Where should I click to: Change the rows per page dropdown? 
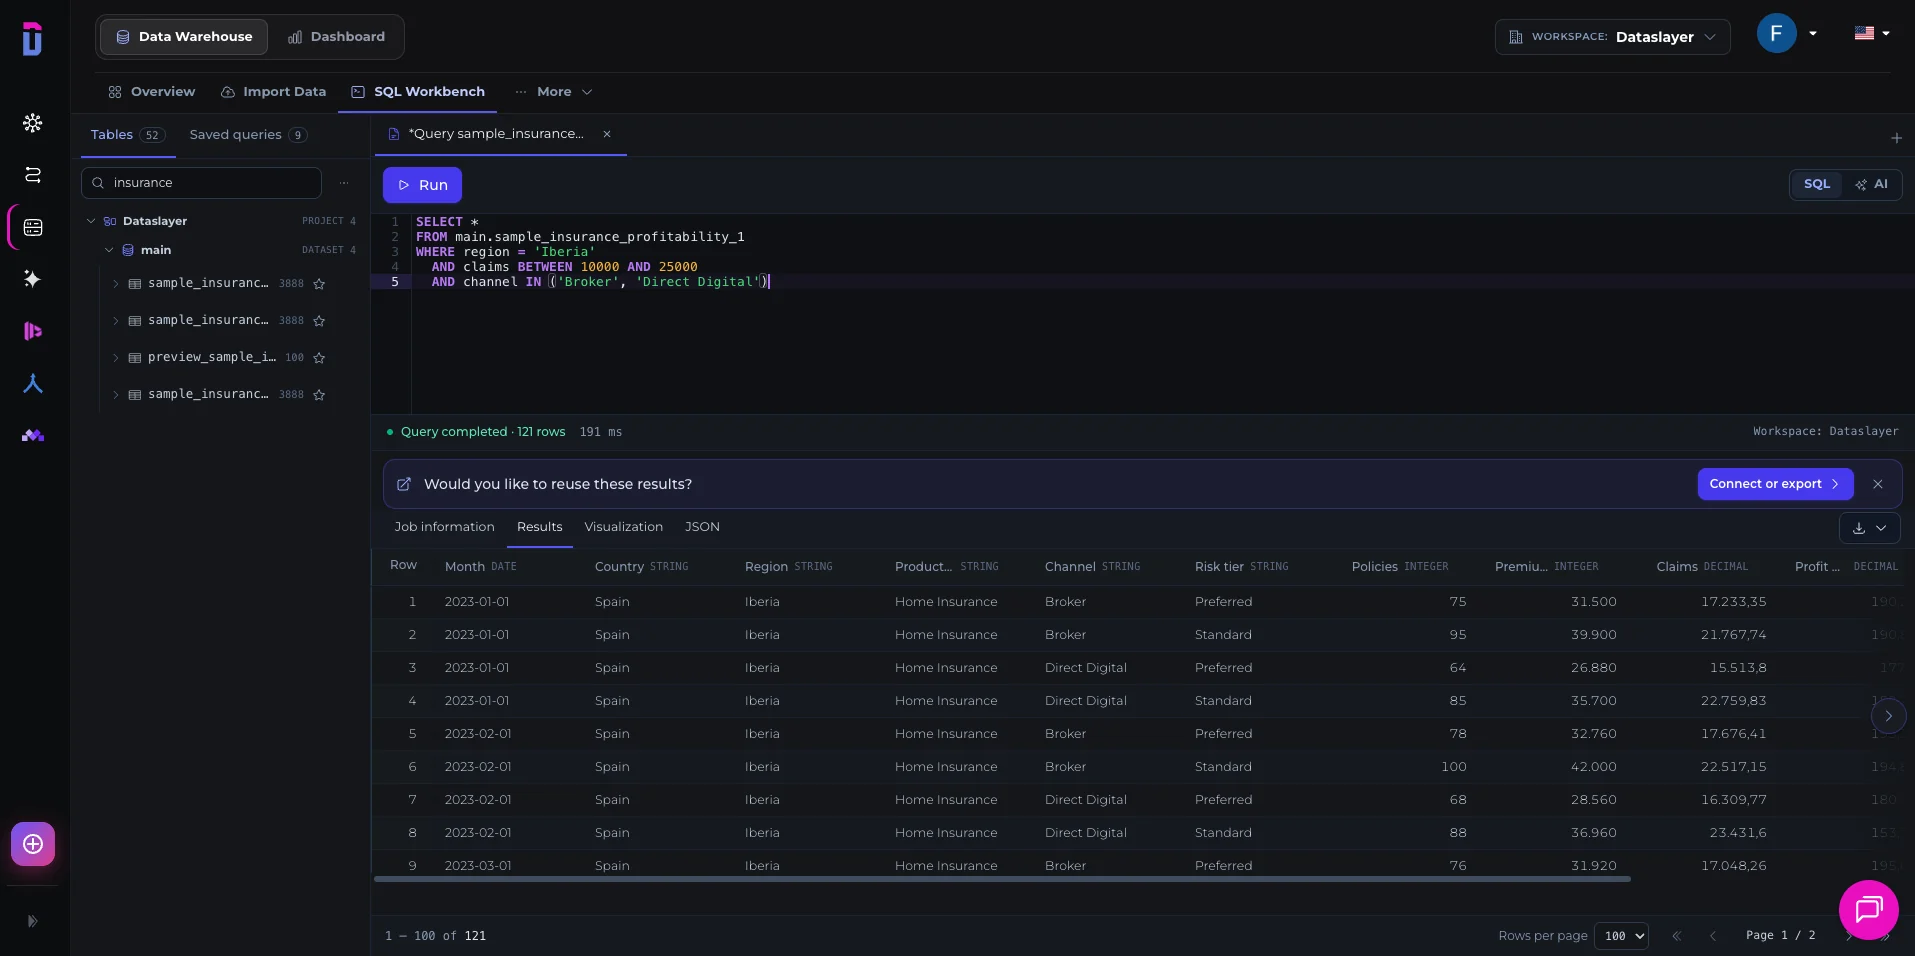click(1621, 936)
